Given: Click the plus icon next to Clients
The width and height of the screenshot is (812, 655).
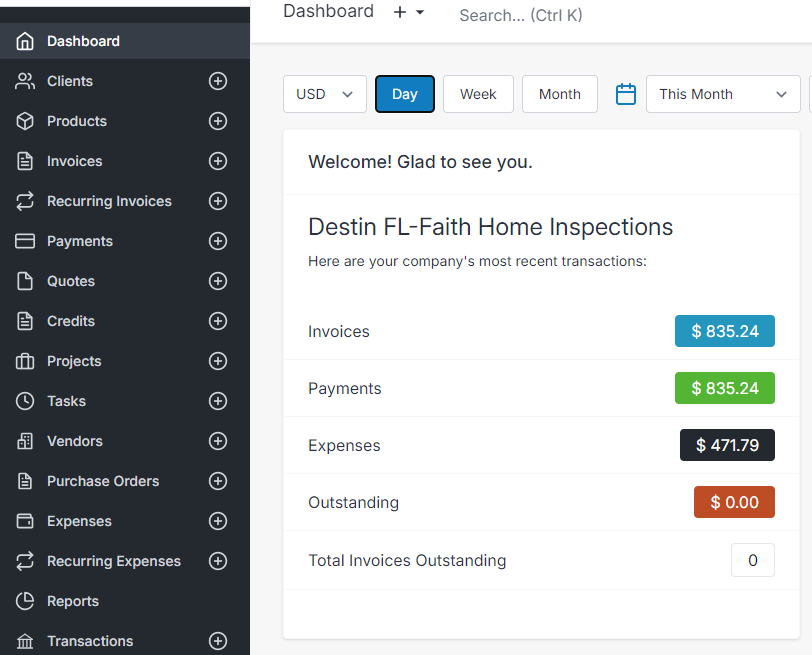Looking at the screenshot, I should coord(218,81).
